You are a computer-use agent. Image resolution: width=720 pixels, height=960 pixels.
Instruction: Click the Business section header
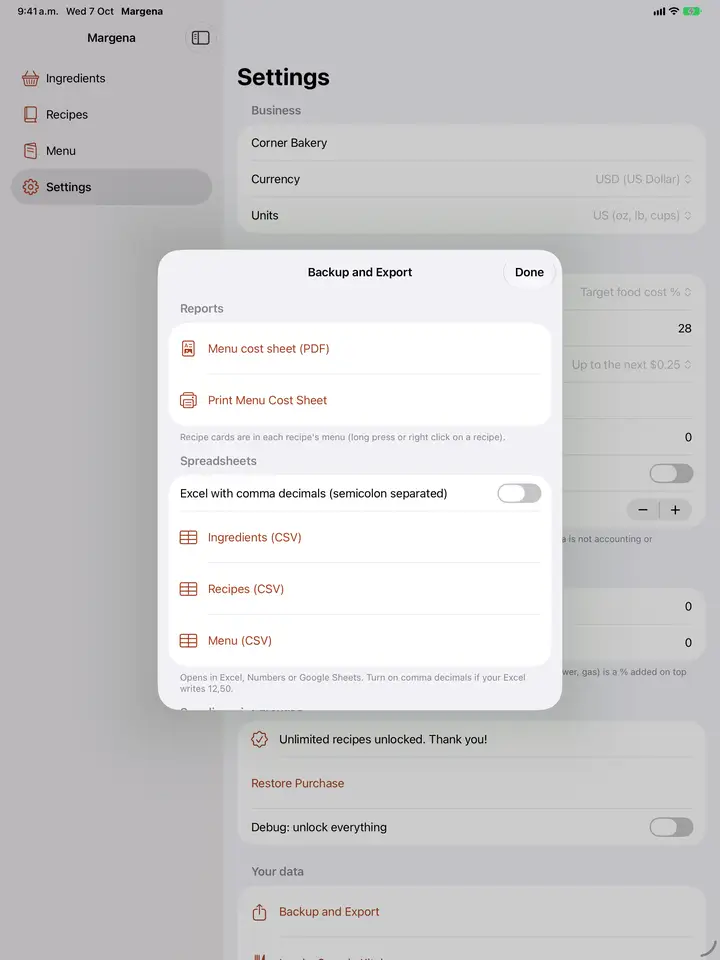[276, 110]
